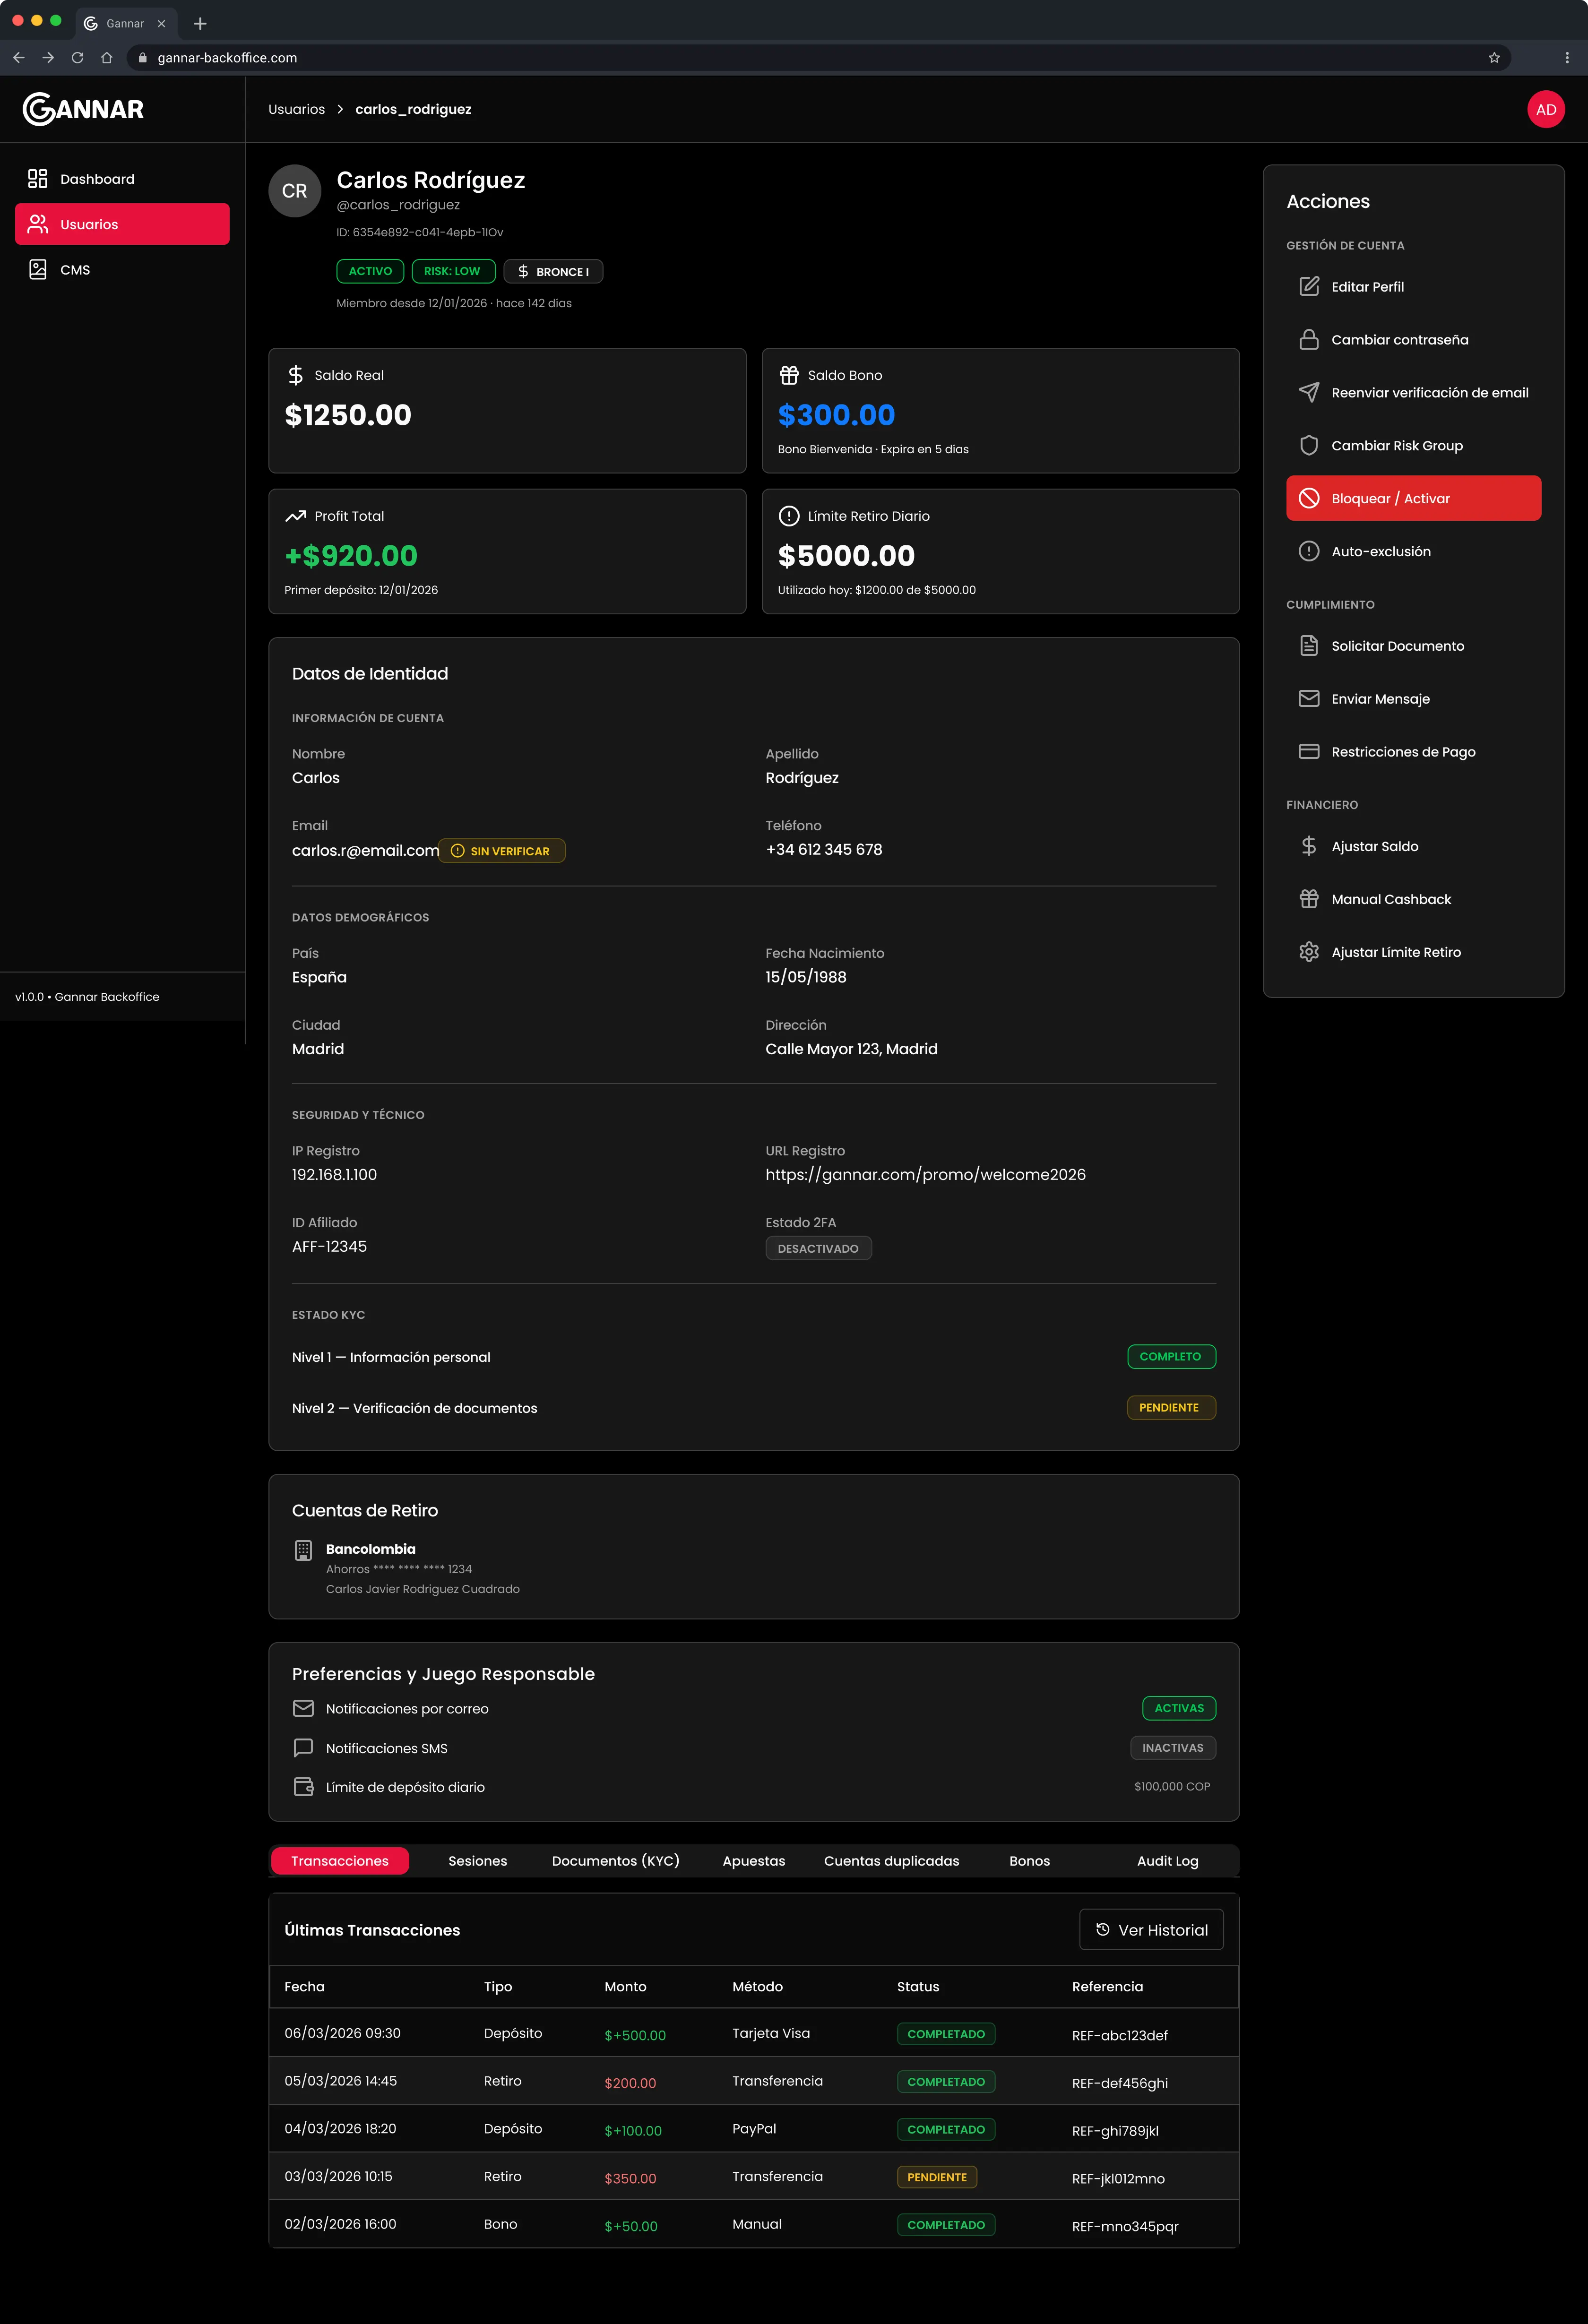Click the SIN VERIFICAR email badge

coord(501,851)
